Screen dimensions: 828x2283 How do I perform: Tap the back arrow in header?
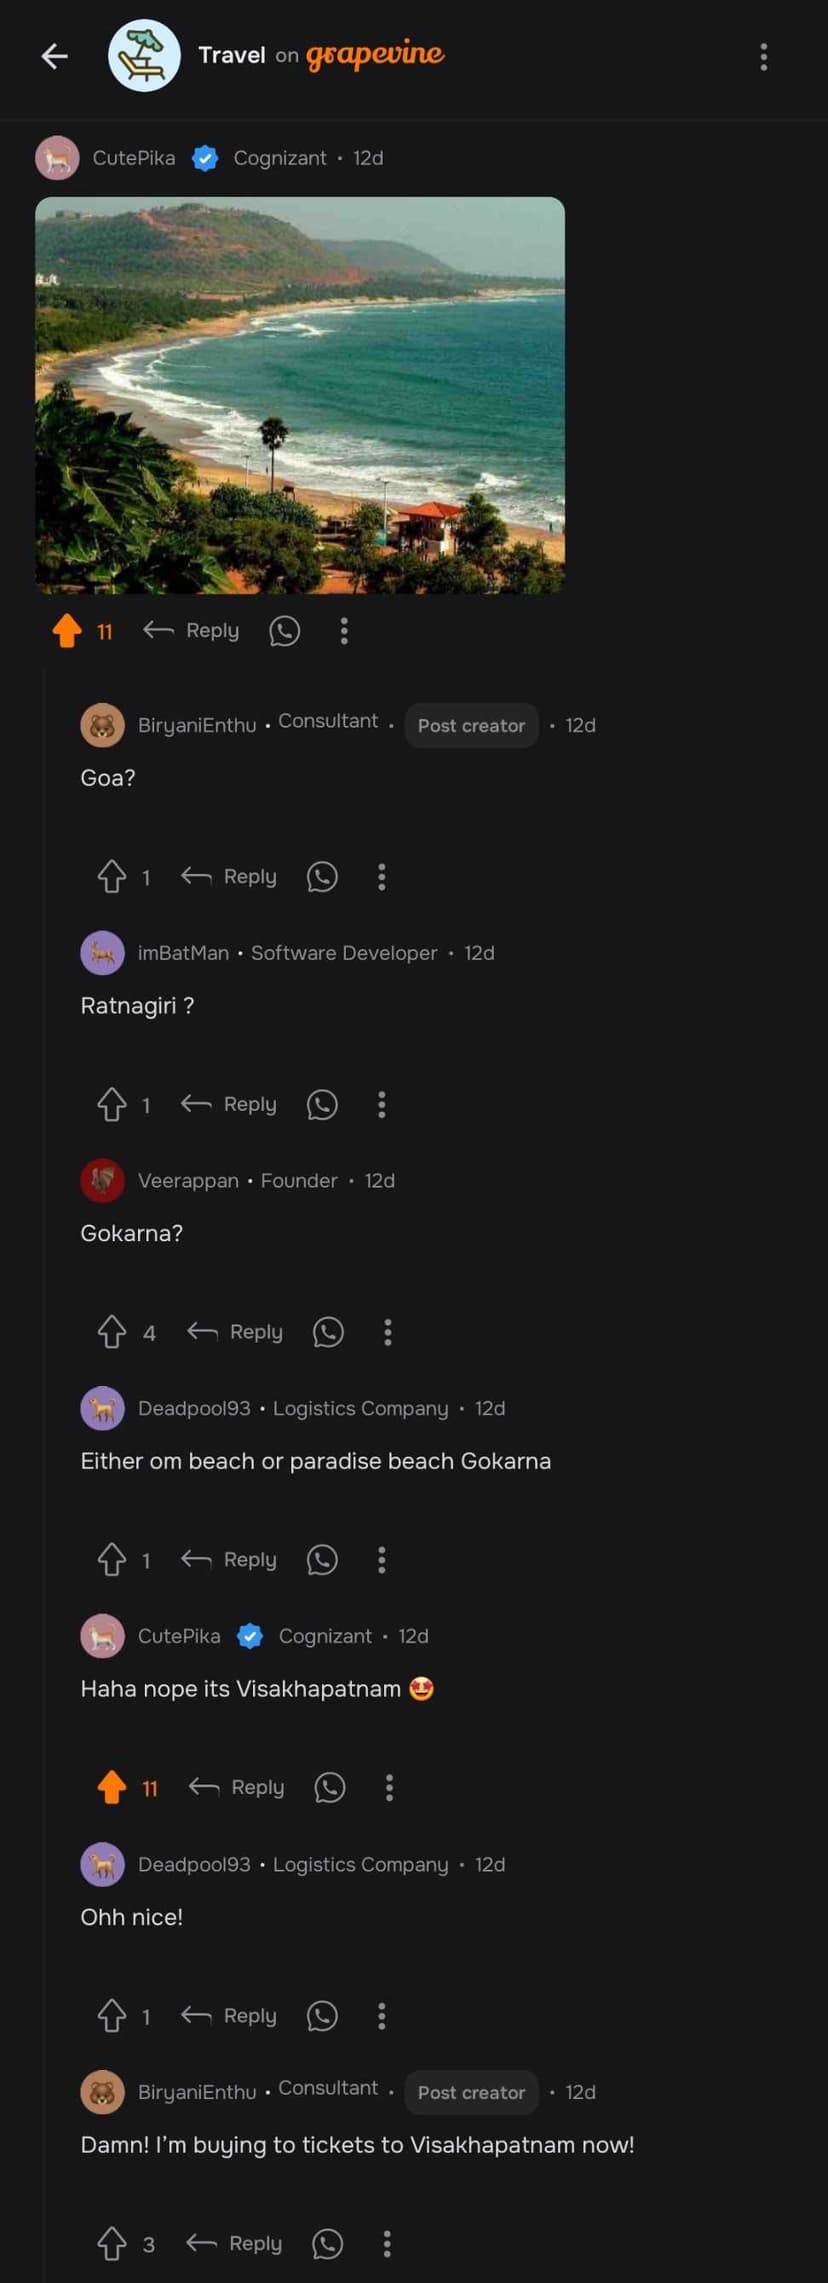(x=55, y=57)
